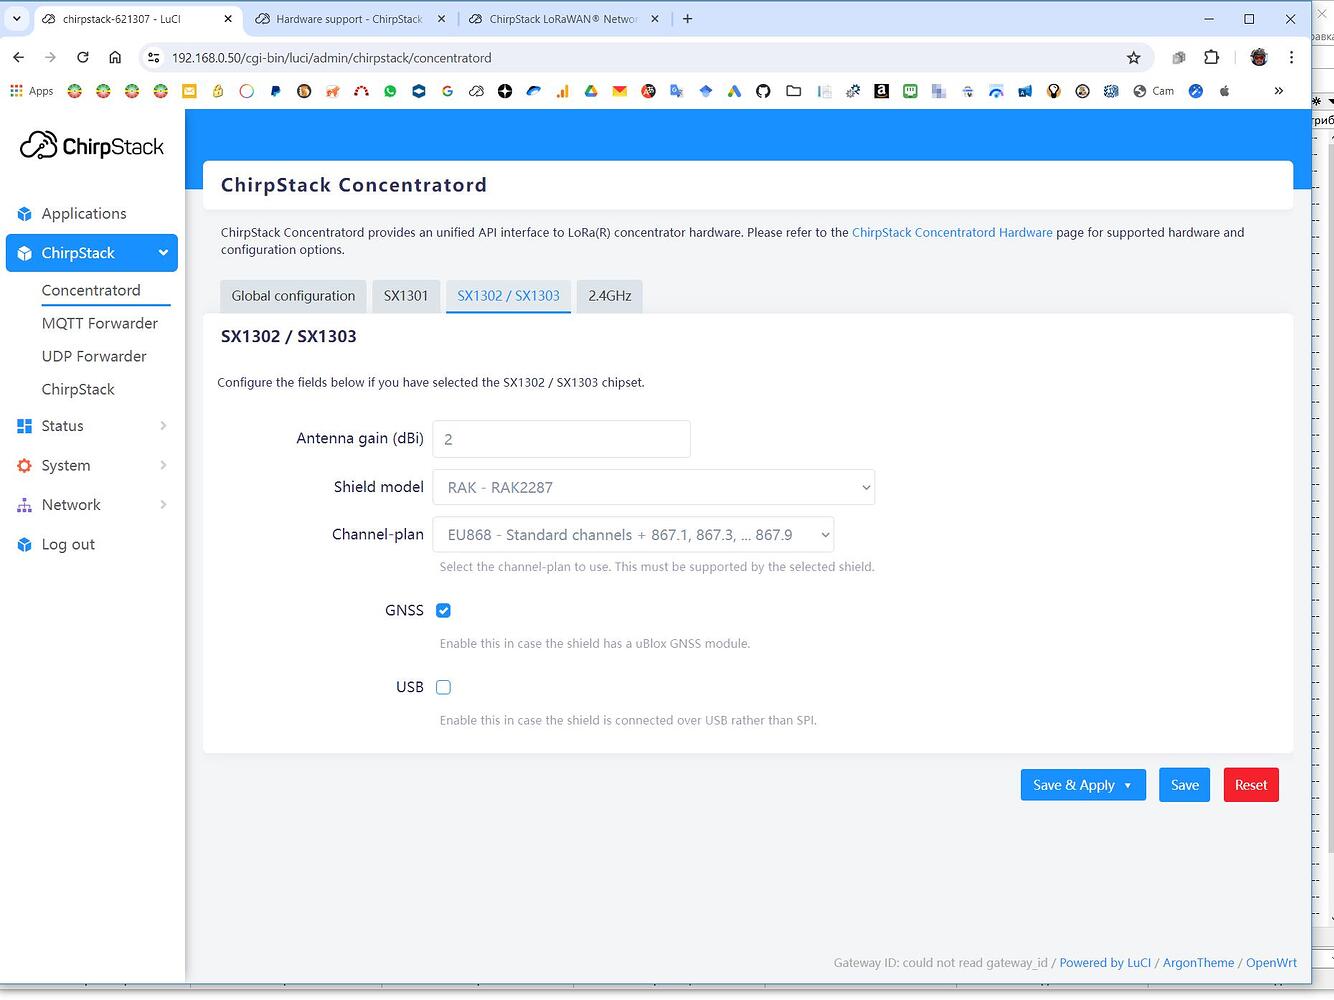This screenshot has height=1000, width=1334.
Task: Click the browser address bar URL
Action: tap(331, 58)
